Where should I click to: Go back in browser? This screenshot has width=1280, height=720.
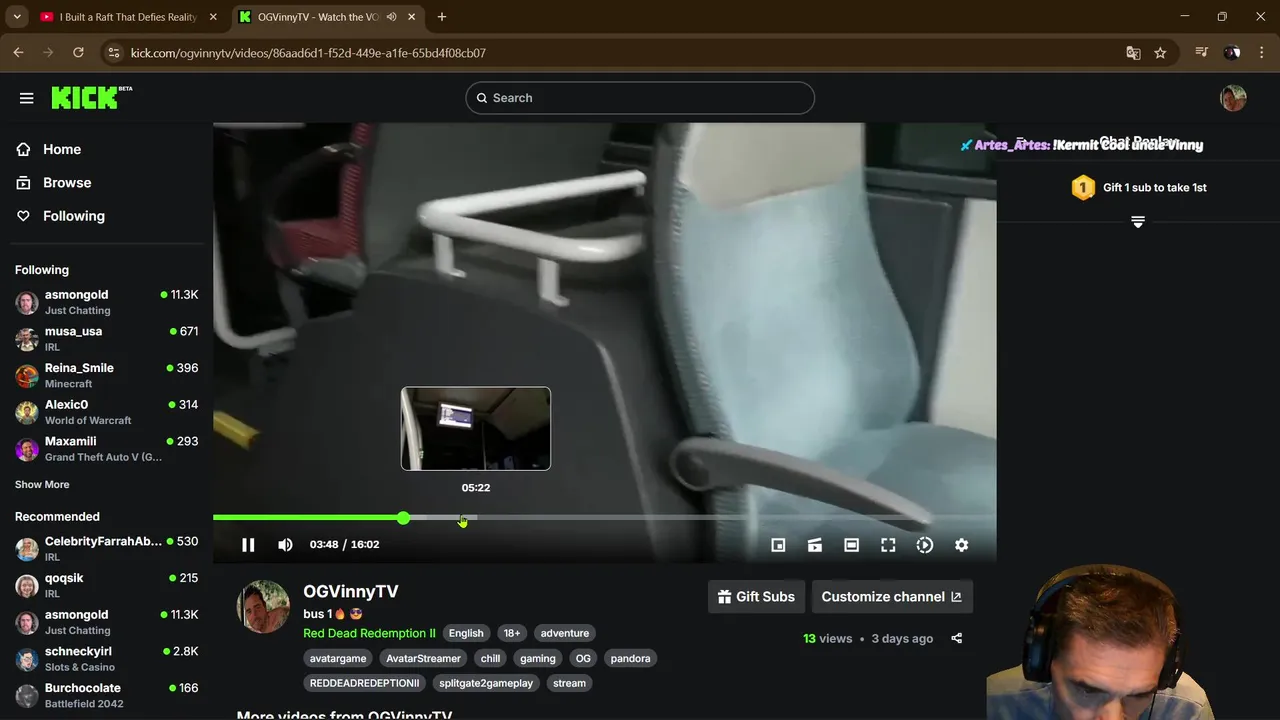[18, 53]
